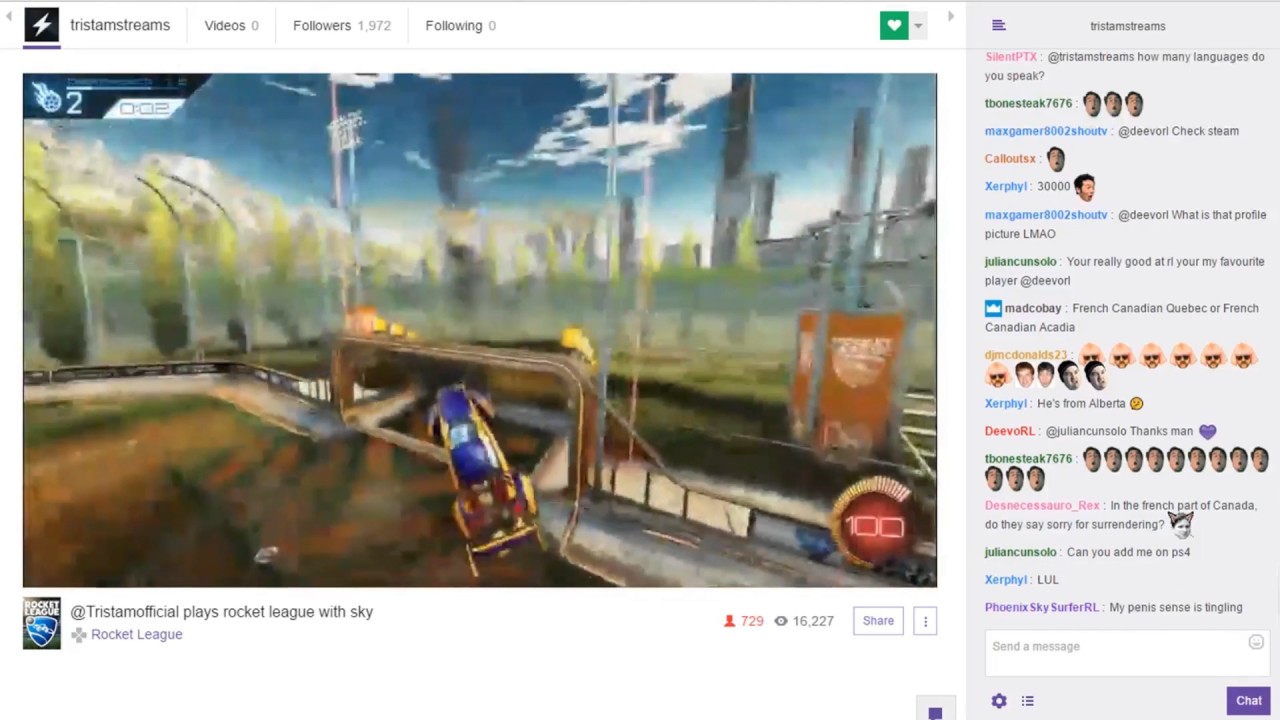The height and width of the screenshot is (720, 1280).
Task: Click username Calloutsx in chat
Action: (x=1010, y=159)
